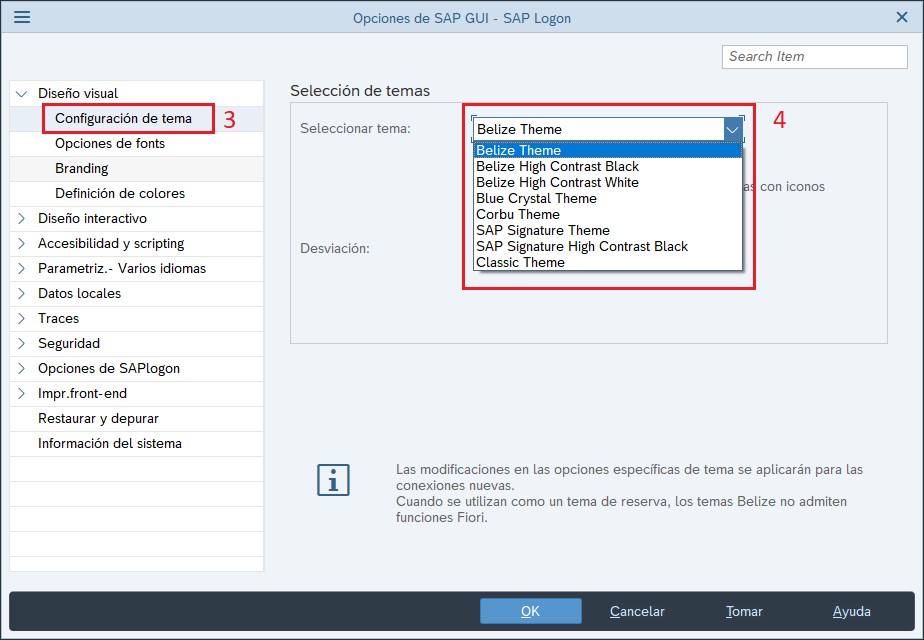Choose Blue Crystal Theme from list
Image resolution: width=924 pixels, height=640 pixels.
(536, 198)
